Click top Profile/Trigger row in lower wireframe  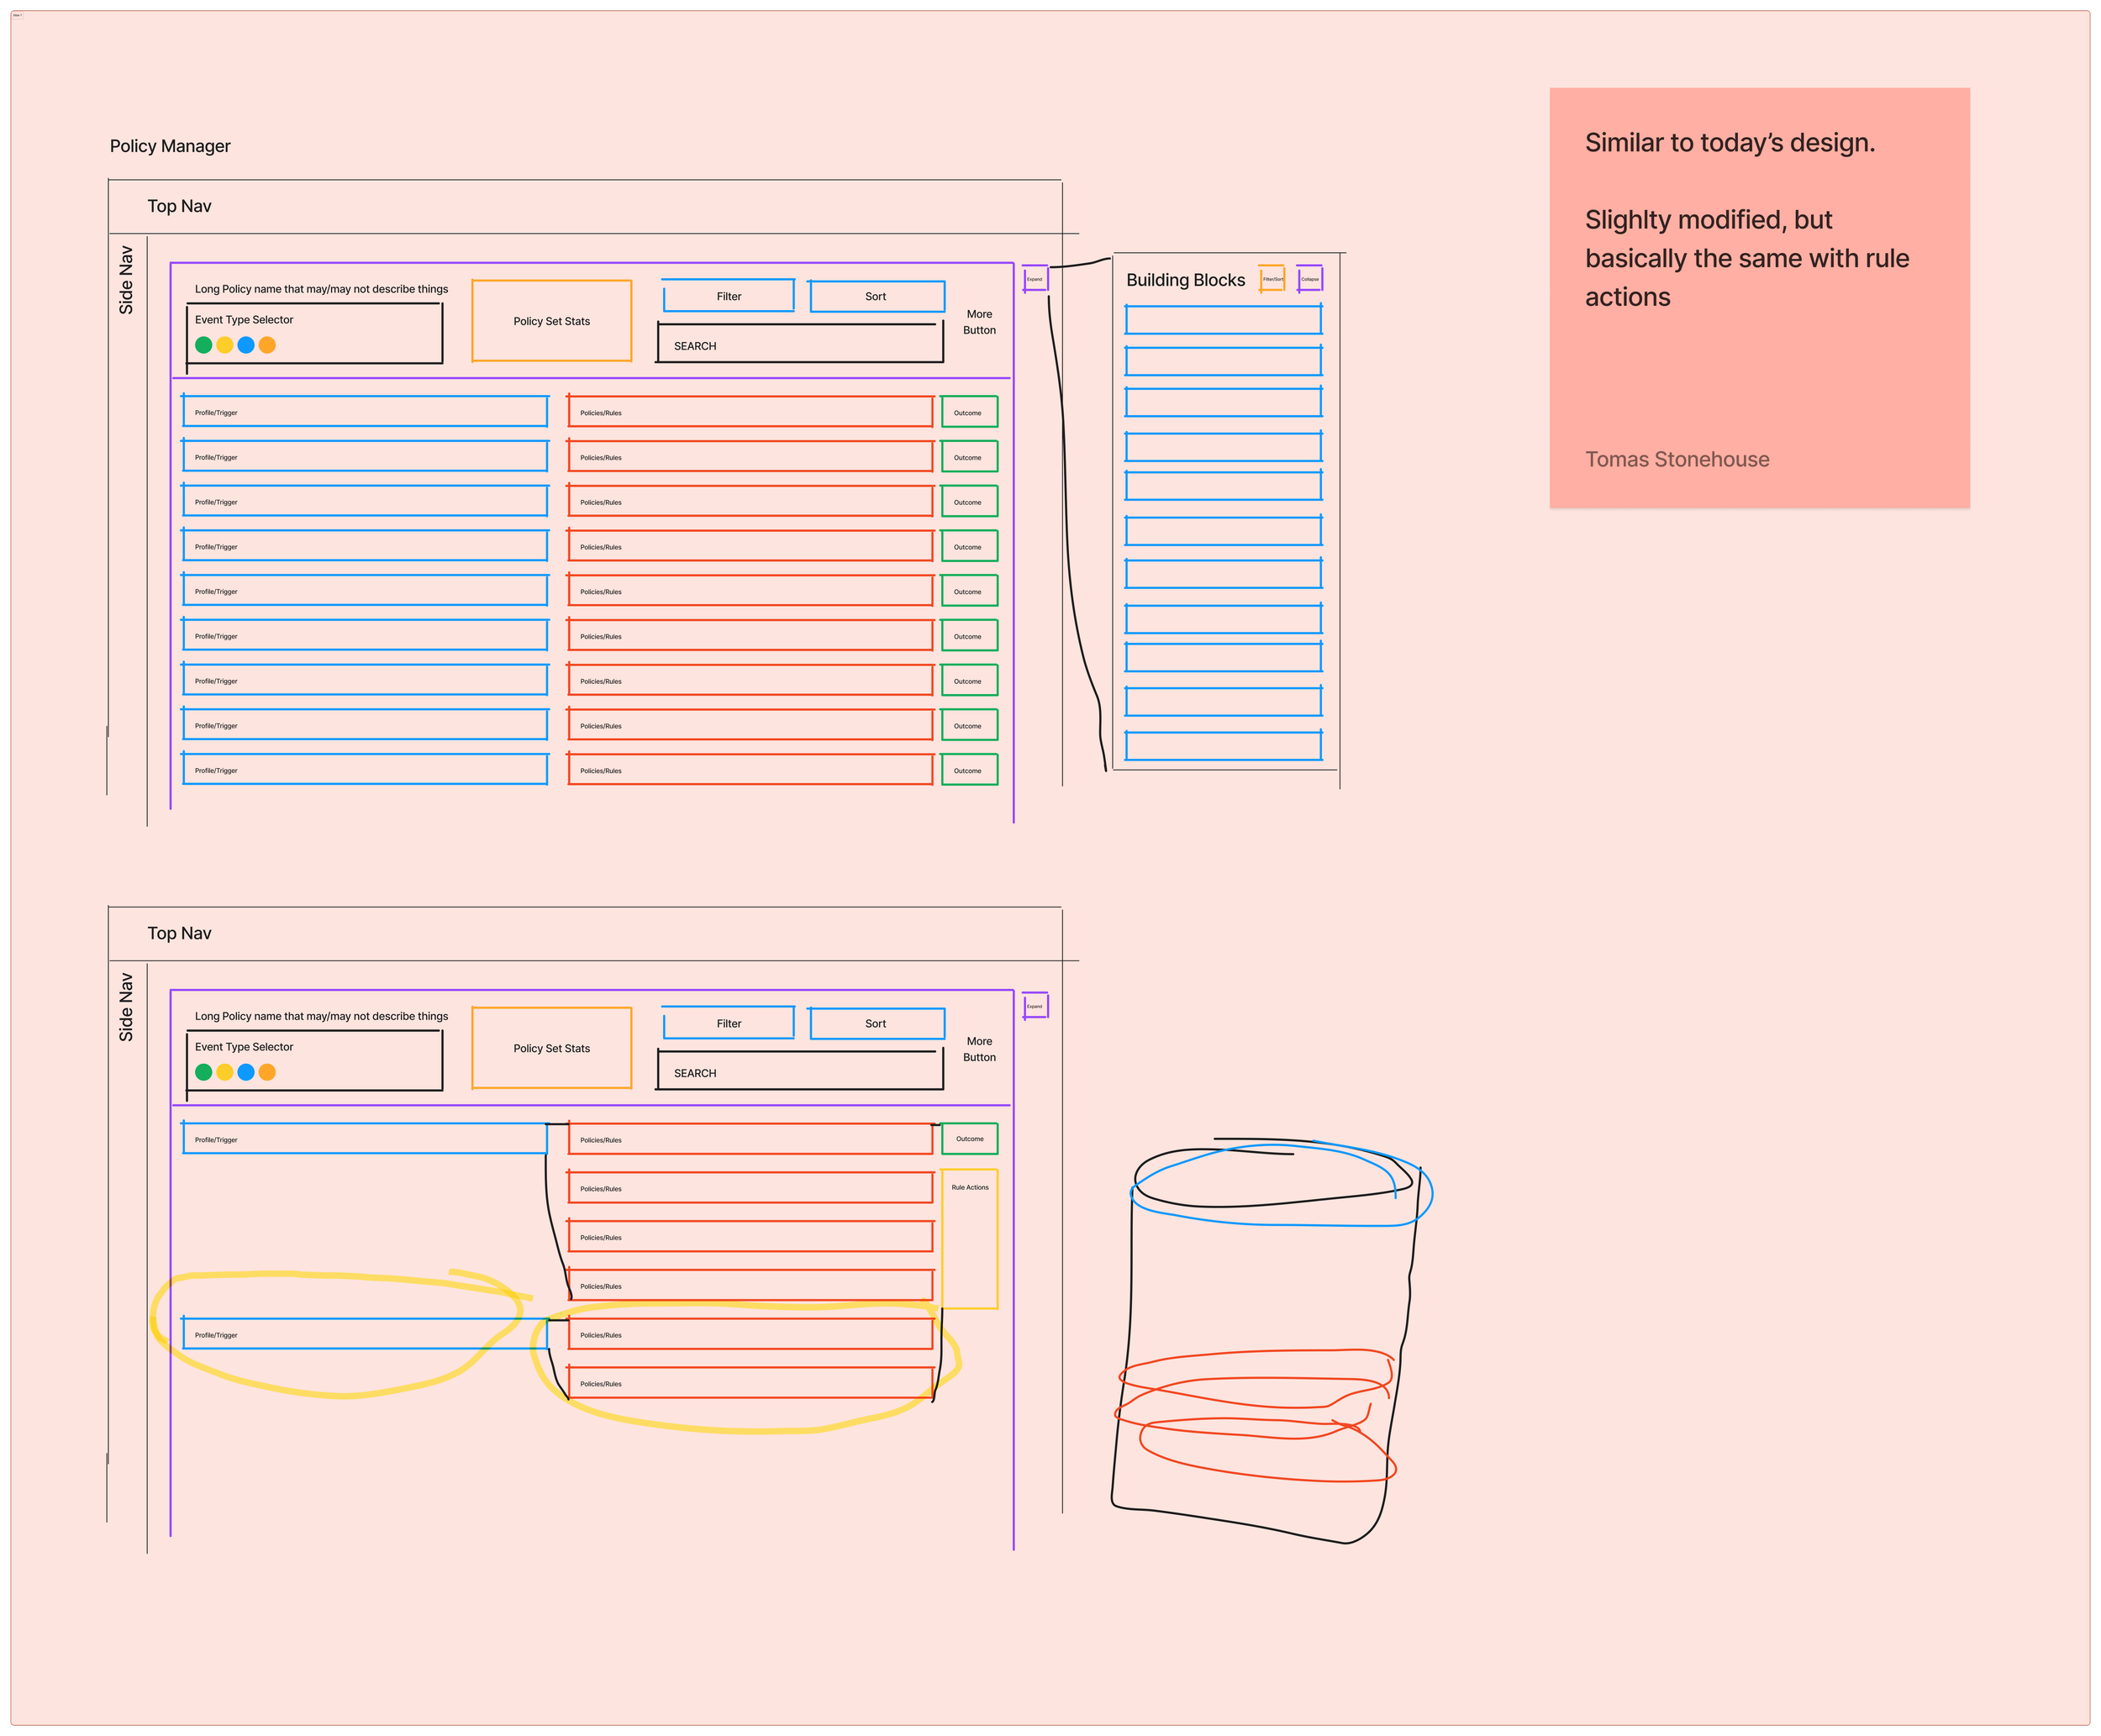pos(365,1139)
